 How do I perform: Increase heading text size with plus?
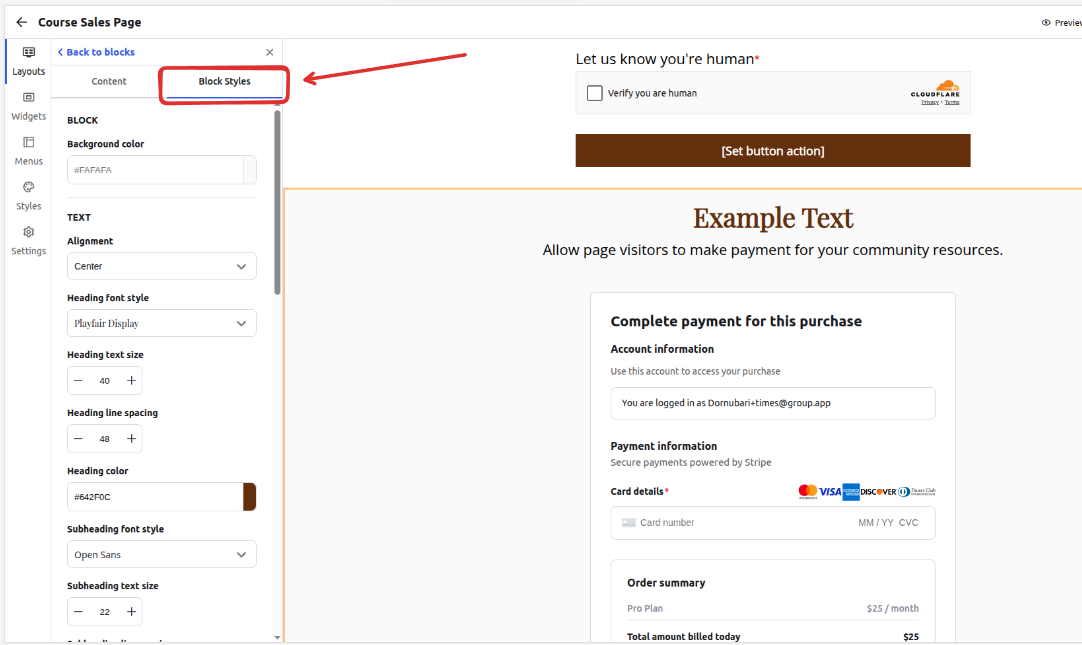[131, 381]
